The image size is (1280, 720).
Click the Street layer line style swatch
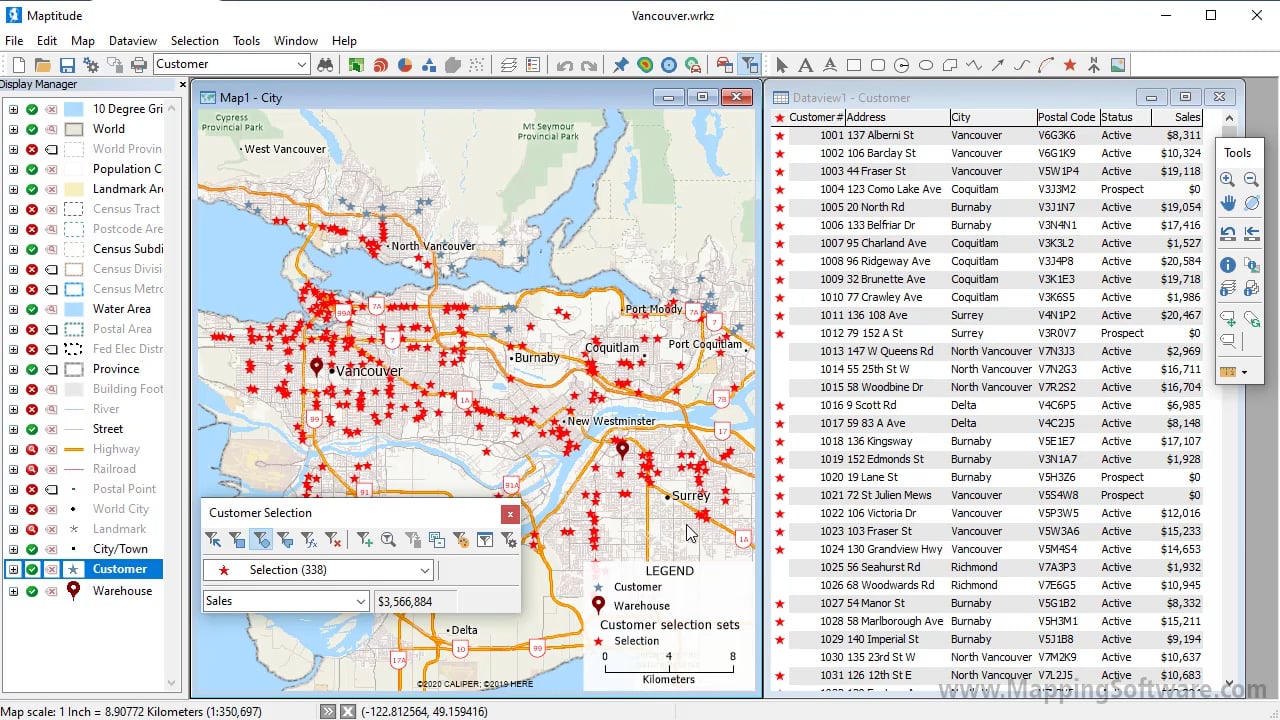(x=73, y=429)
